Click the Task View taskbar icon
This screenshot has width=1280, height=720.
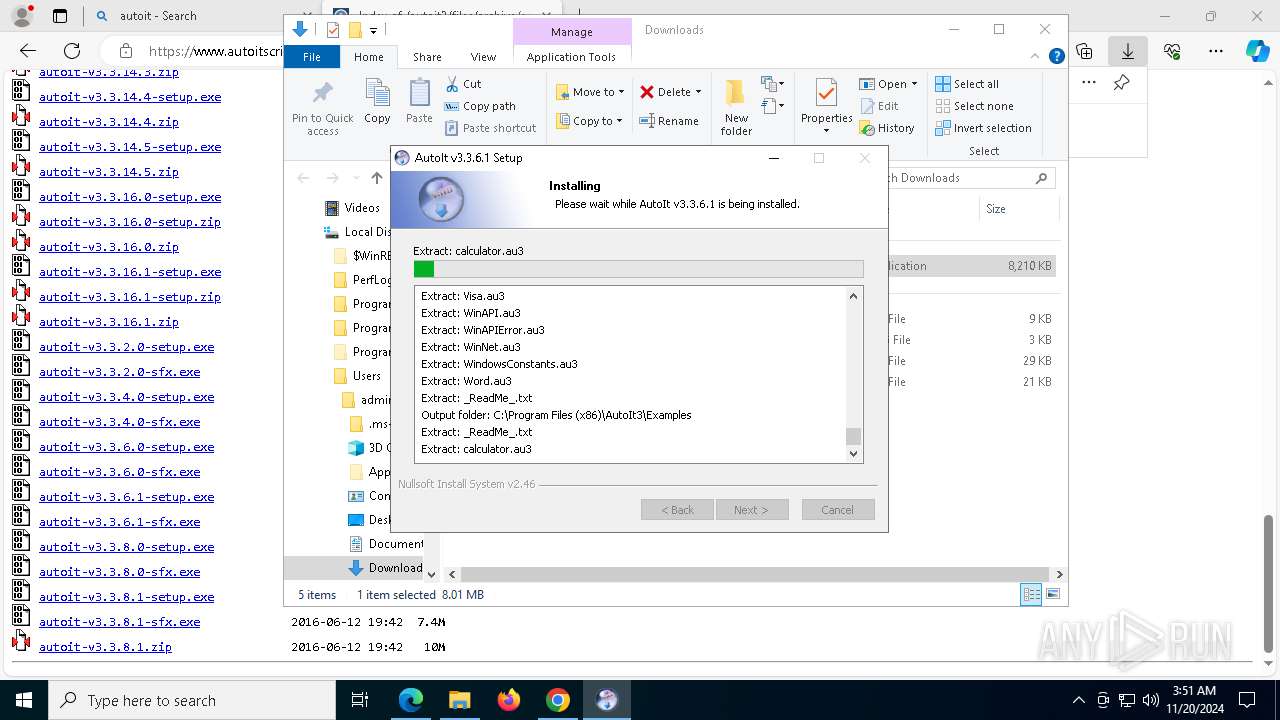pos(360,700)
